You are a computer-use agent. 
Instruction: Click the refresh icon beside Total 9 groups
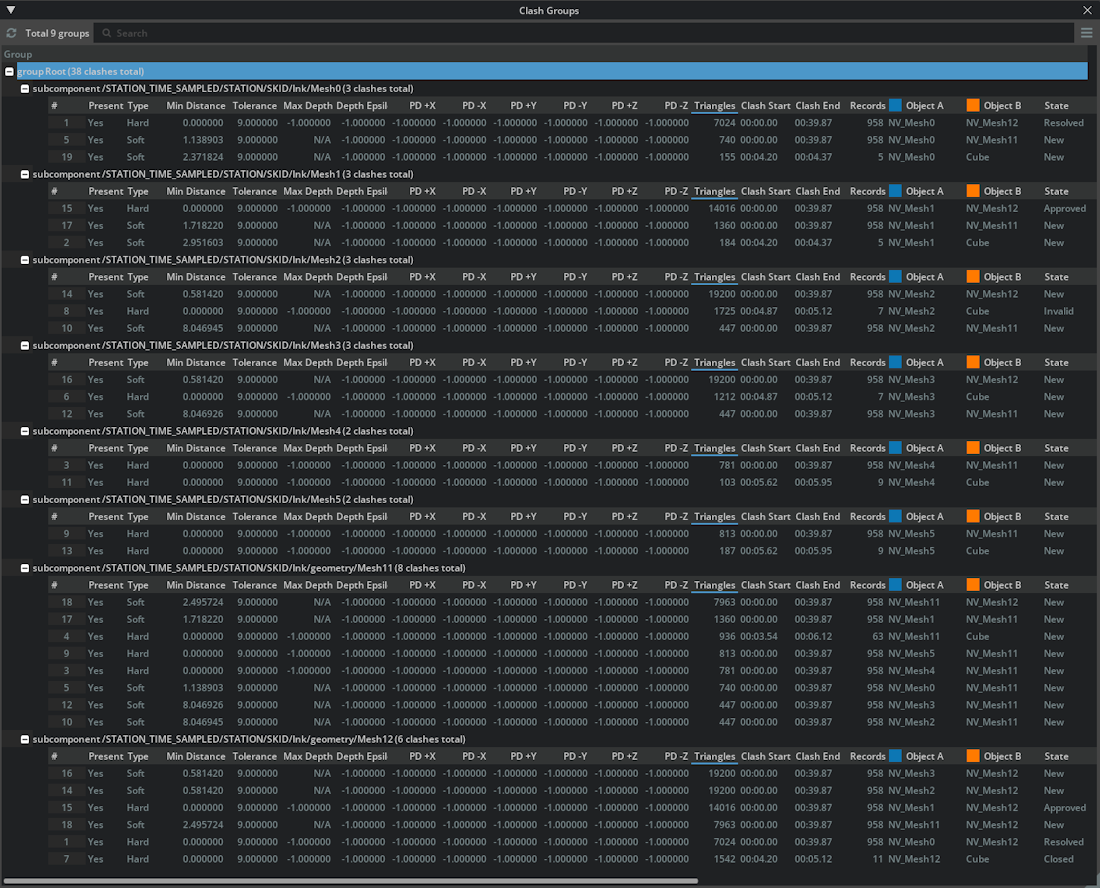click(12, 33)
